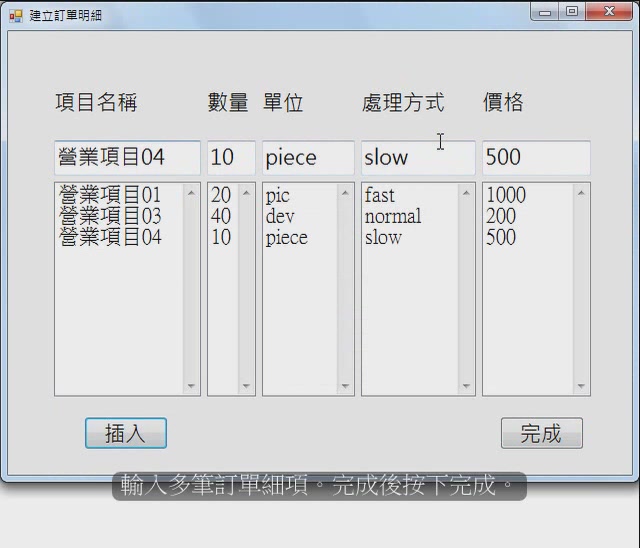Select the 價格 field with 500

[x=535, y=158]
